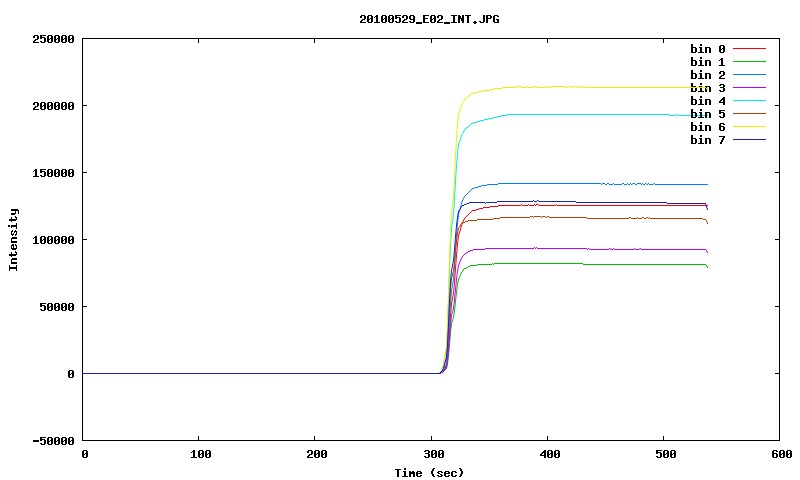800x480 pixels.
Task: Click the 'Intensity' y-axis label
Action: (x=13, y=239)
